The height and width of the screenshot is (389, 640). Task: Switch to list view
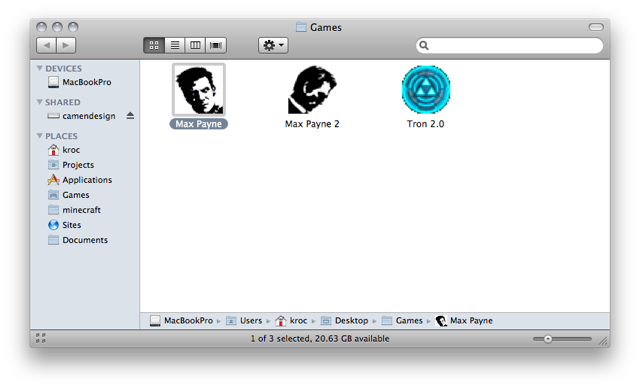(175, 45)
